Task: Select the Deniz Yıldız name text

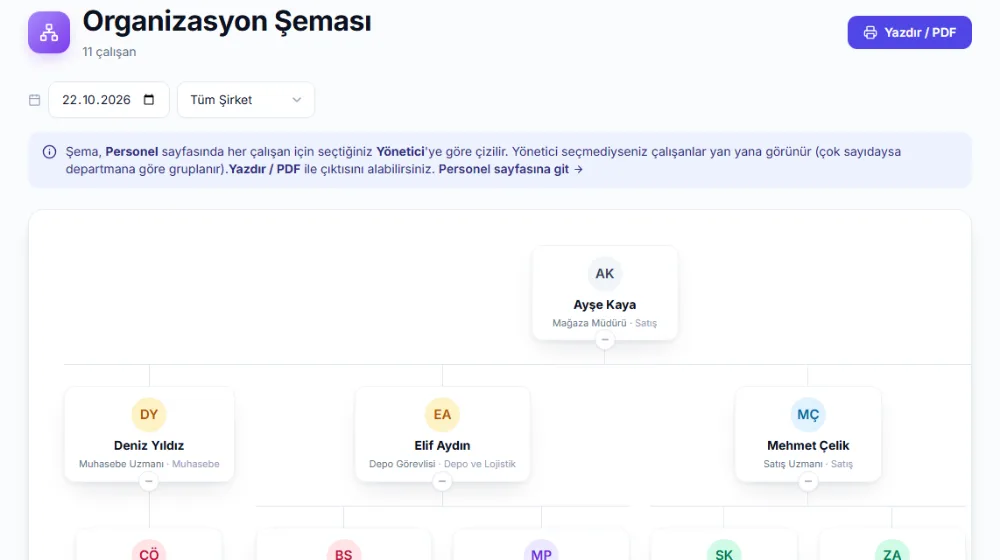Action: [149, 445]
